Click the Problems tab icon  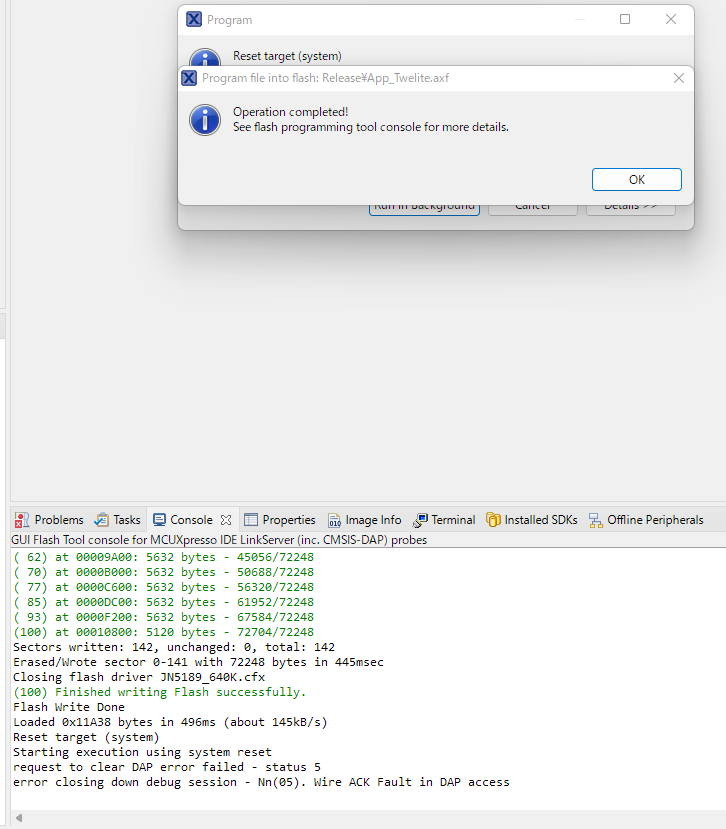21,520
